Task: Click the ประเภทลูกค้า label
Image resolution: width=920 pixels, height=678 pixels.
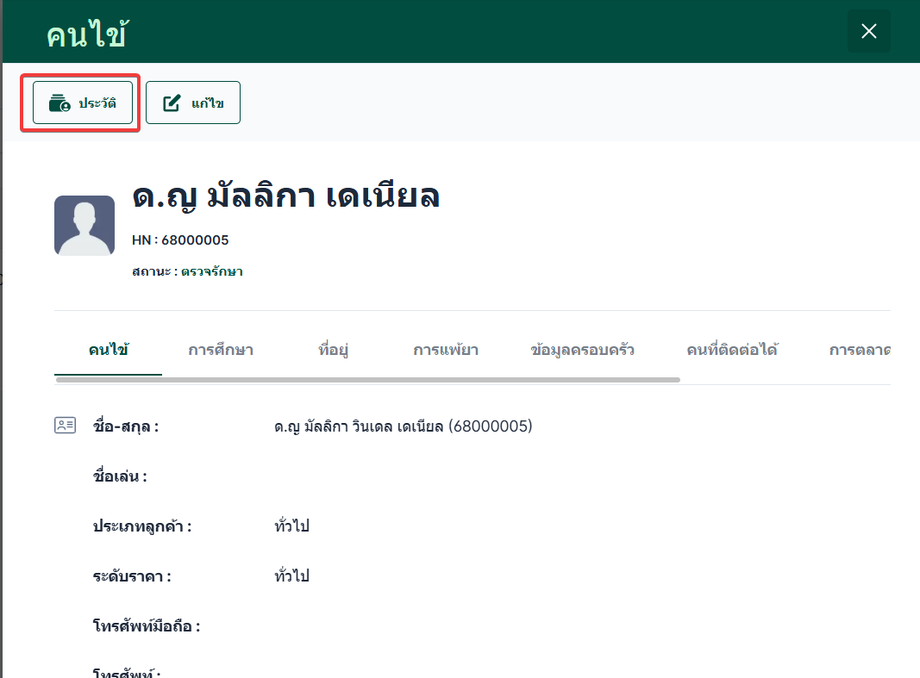Action: pos(142,526)
